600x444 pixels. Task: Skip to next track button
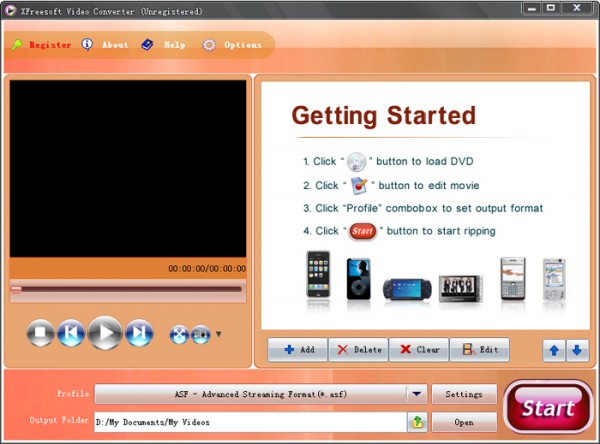coord(139,333)
